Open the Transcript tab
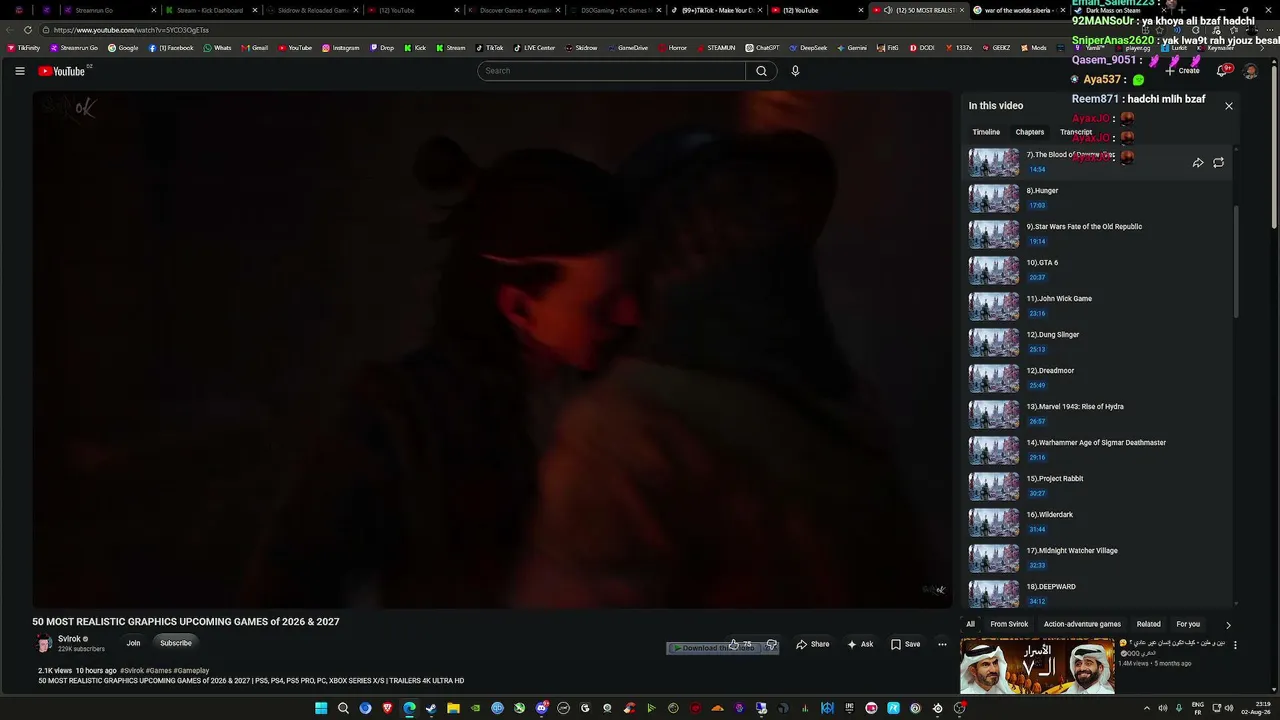 tap(1076, 132)
